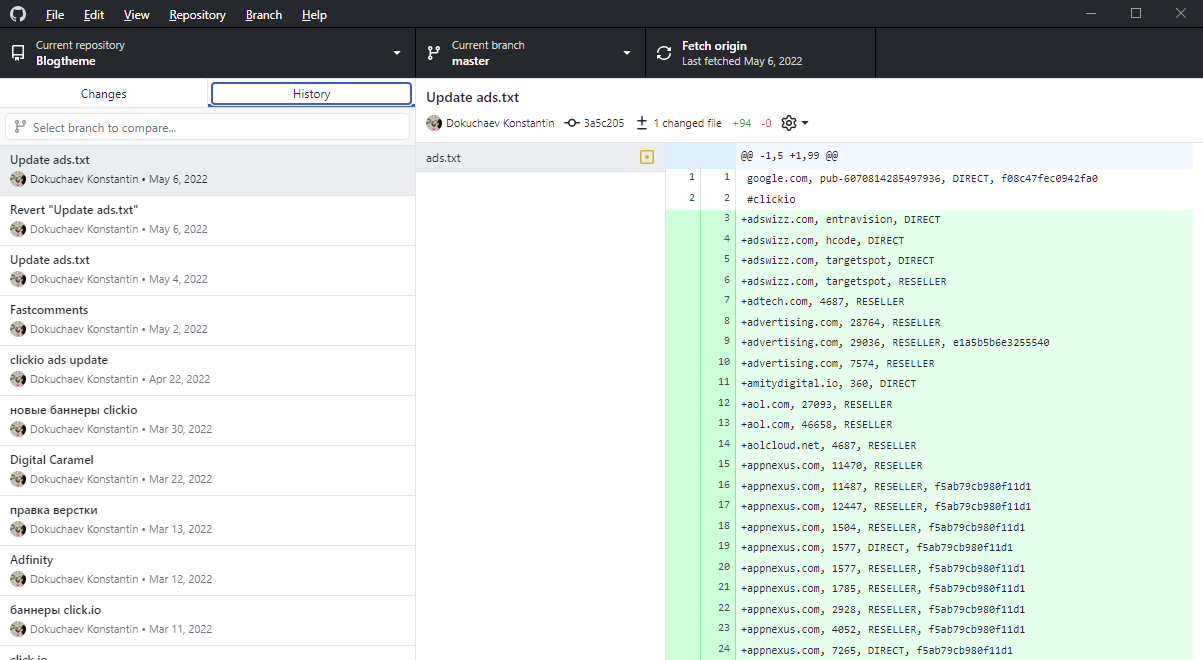Minimize the GitHub Desktop window
Image resolution: width=1203 pixels, height=660 pixels.
[x=1090, y=13]
